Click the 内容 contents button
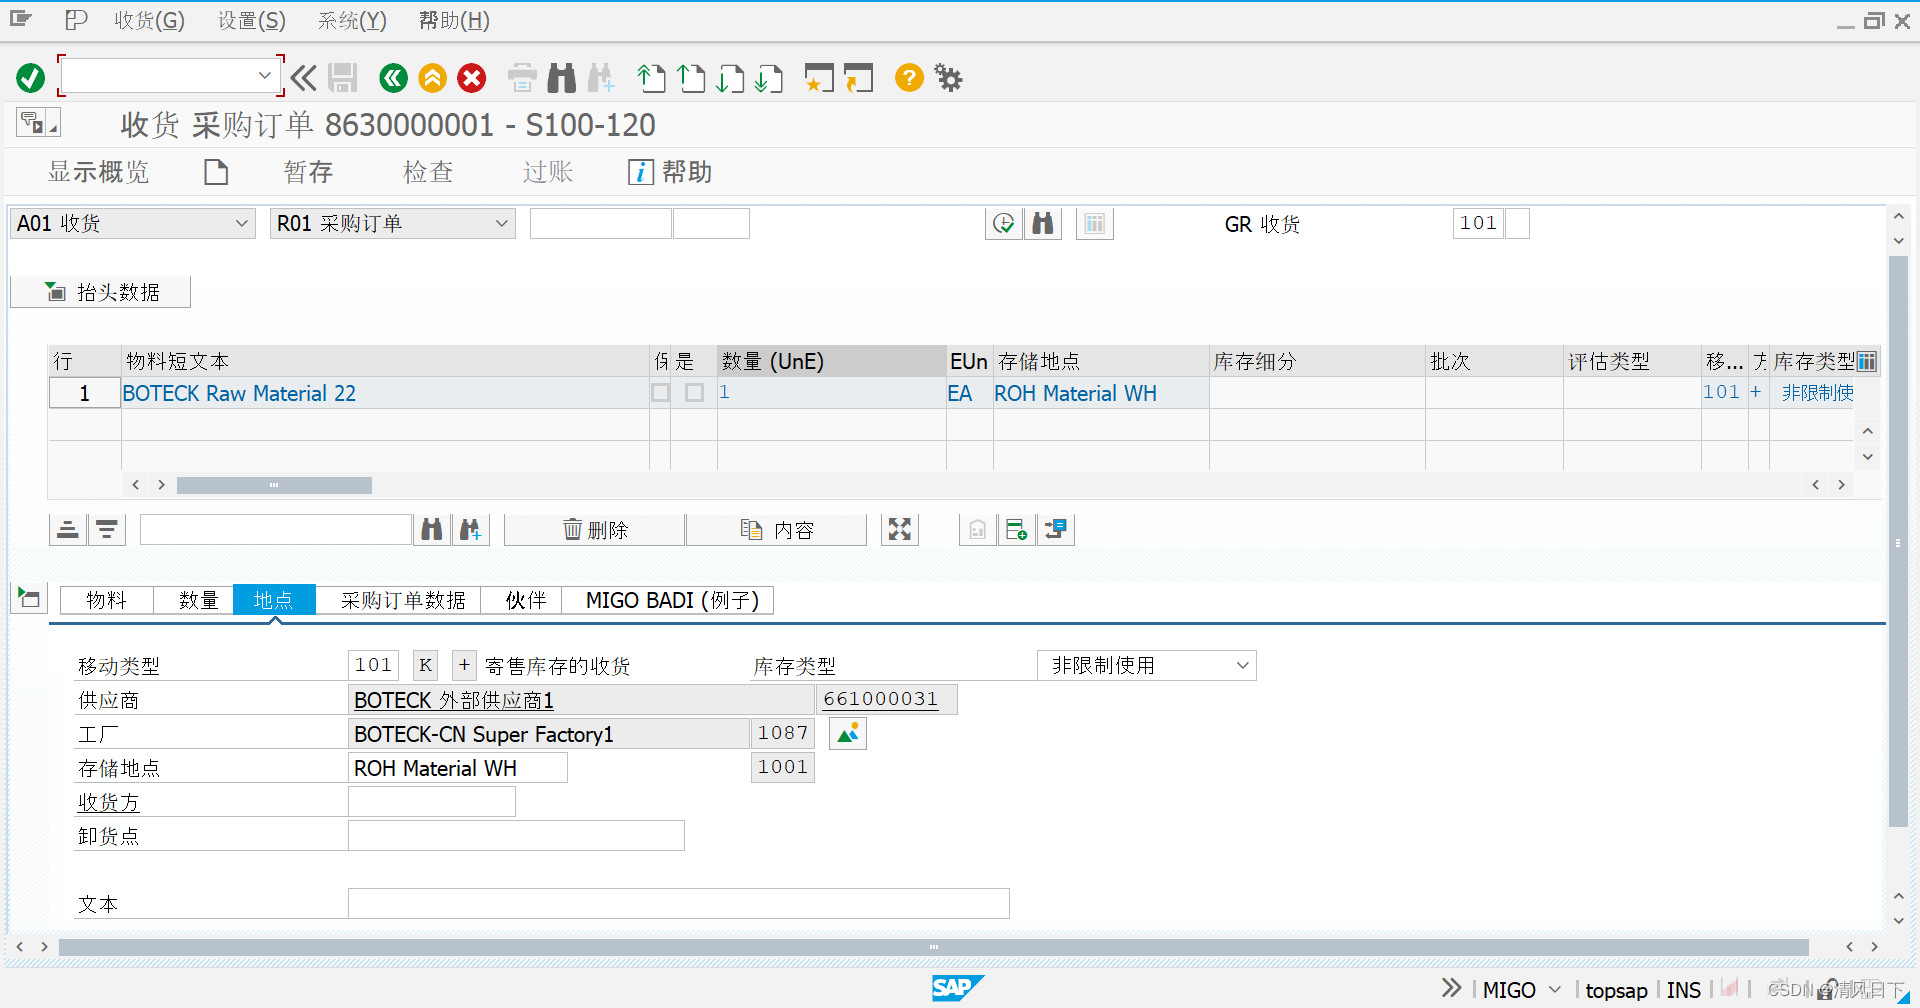 (777, 530)
